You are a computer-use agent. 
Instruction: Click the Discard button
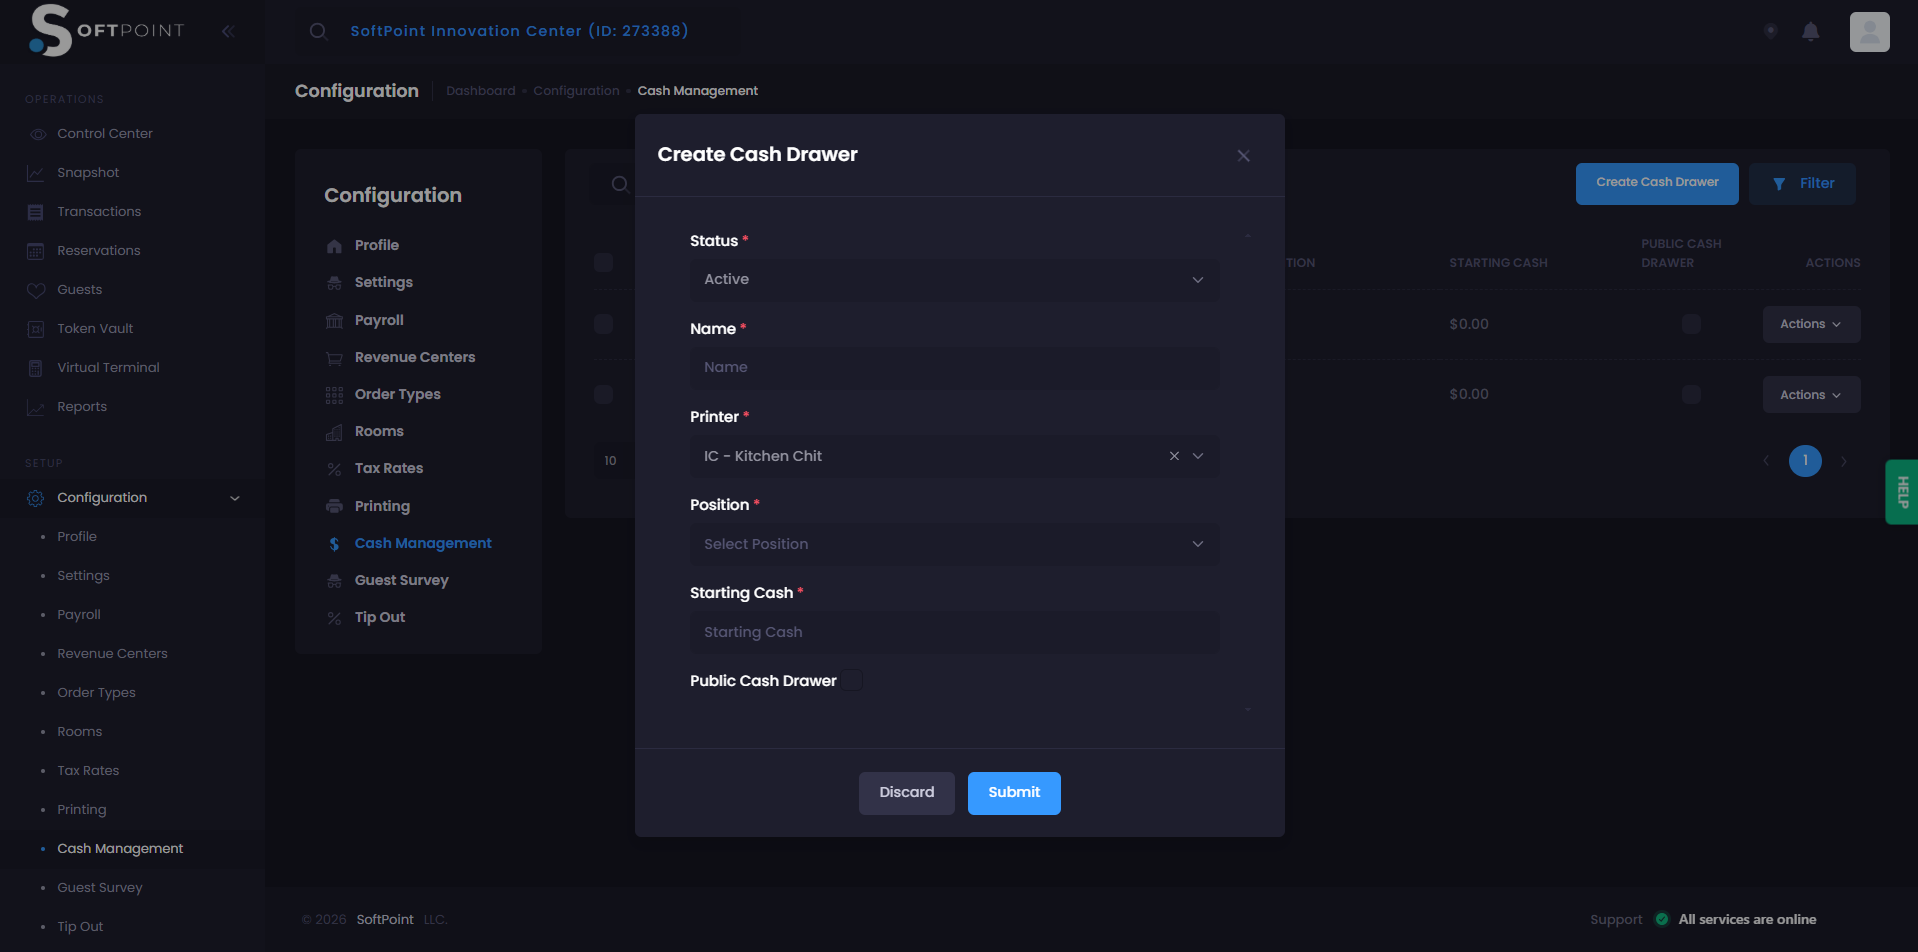(x=906, y=793)
